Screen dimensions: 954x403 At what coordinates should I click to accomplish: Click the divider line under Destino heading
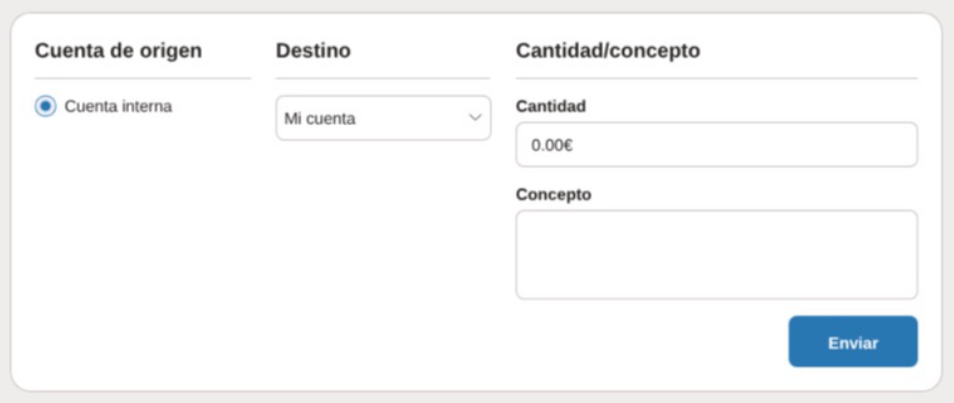tap(383, 78)
